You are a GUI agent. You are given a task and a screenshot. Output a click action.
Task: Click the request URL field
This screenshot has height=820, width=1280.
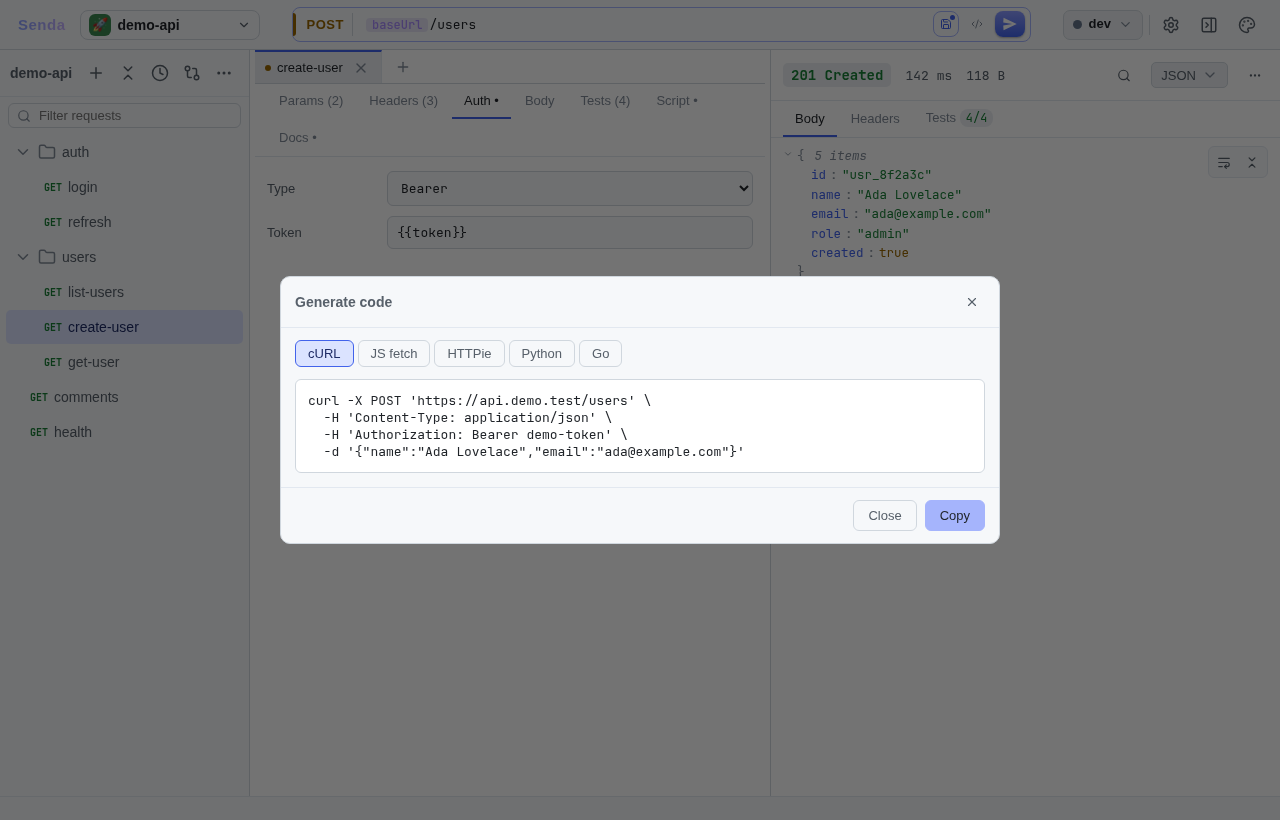click(x=645, y=25)
